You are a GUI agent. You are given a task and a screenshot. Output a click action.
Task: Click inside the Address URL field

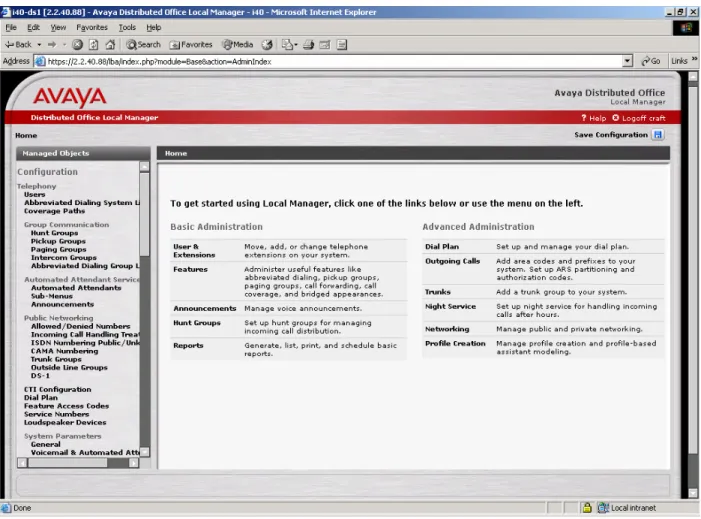pos(329,61)
